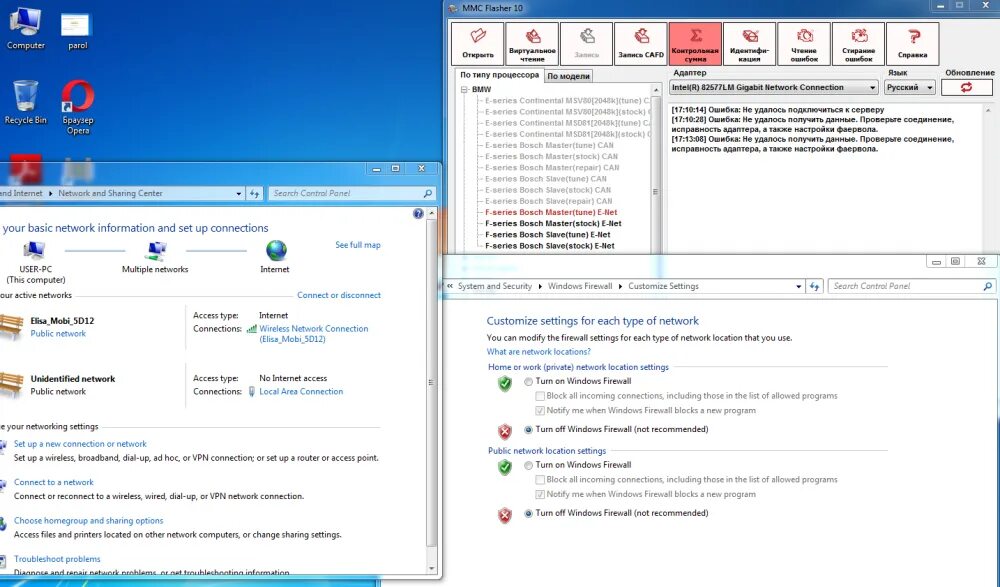Open Local Area Connection link
This screenshot has height=587, width=1000.
tap(301, 392)
